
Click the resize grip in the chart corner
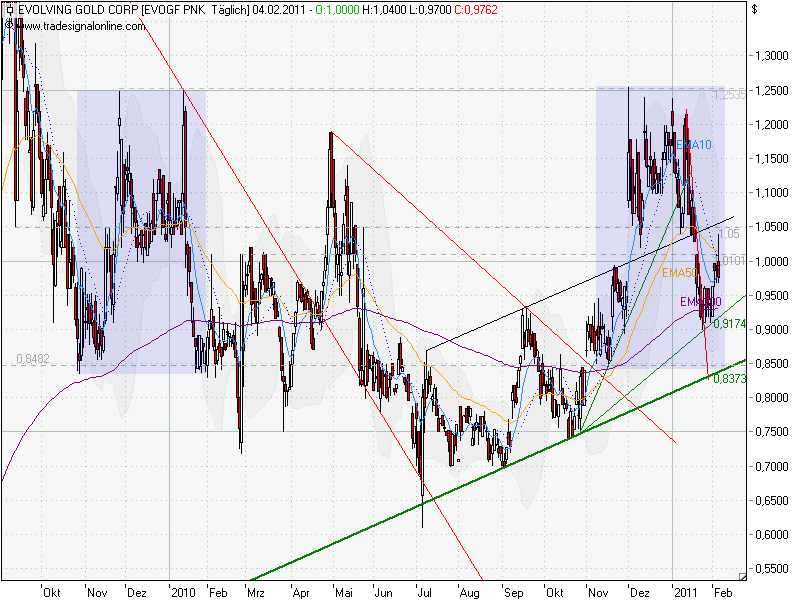741,576
